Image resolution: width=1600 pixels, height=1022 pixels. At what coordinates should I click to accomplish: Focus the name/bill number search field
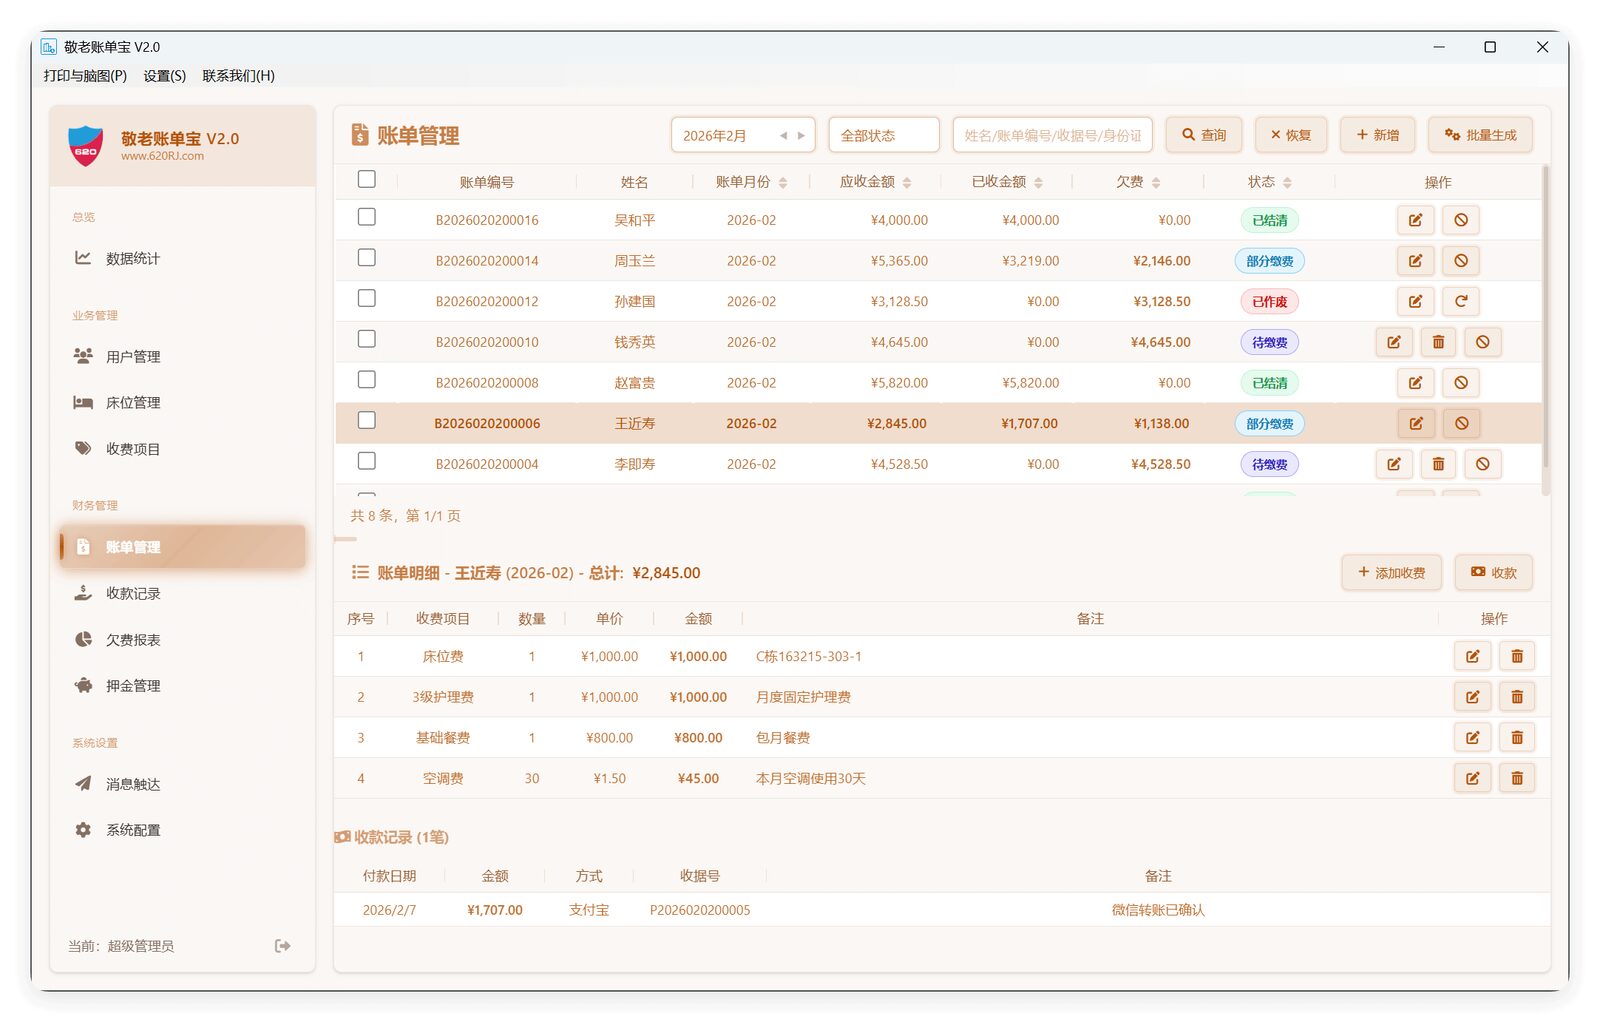(1052, 135)
